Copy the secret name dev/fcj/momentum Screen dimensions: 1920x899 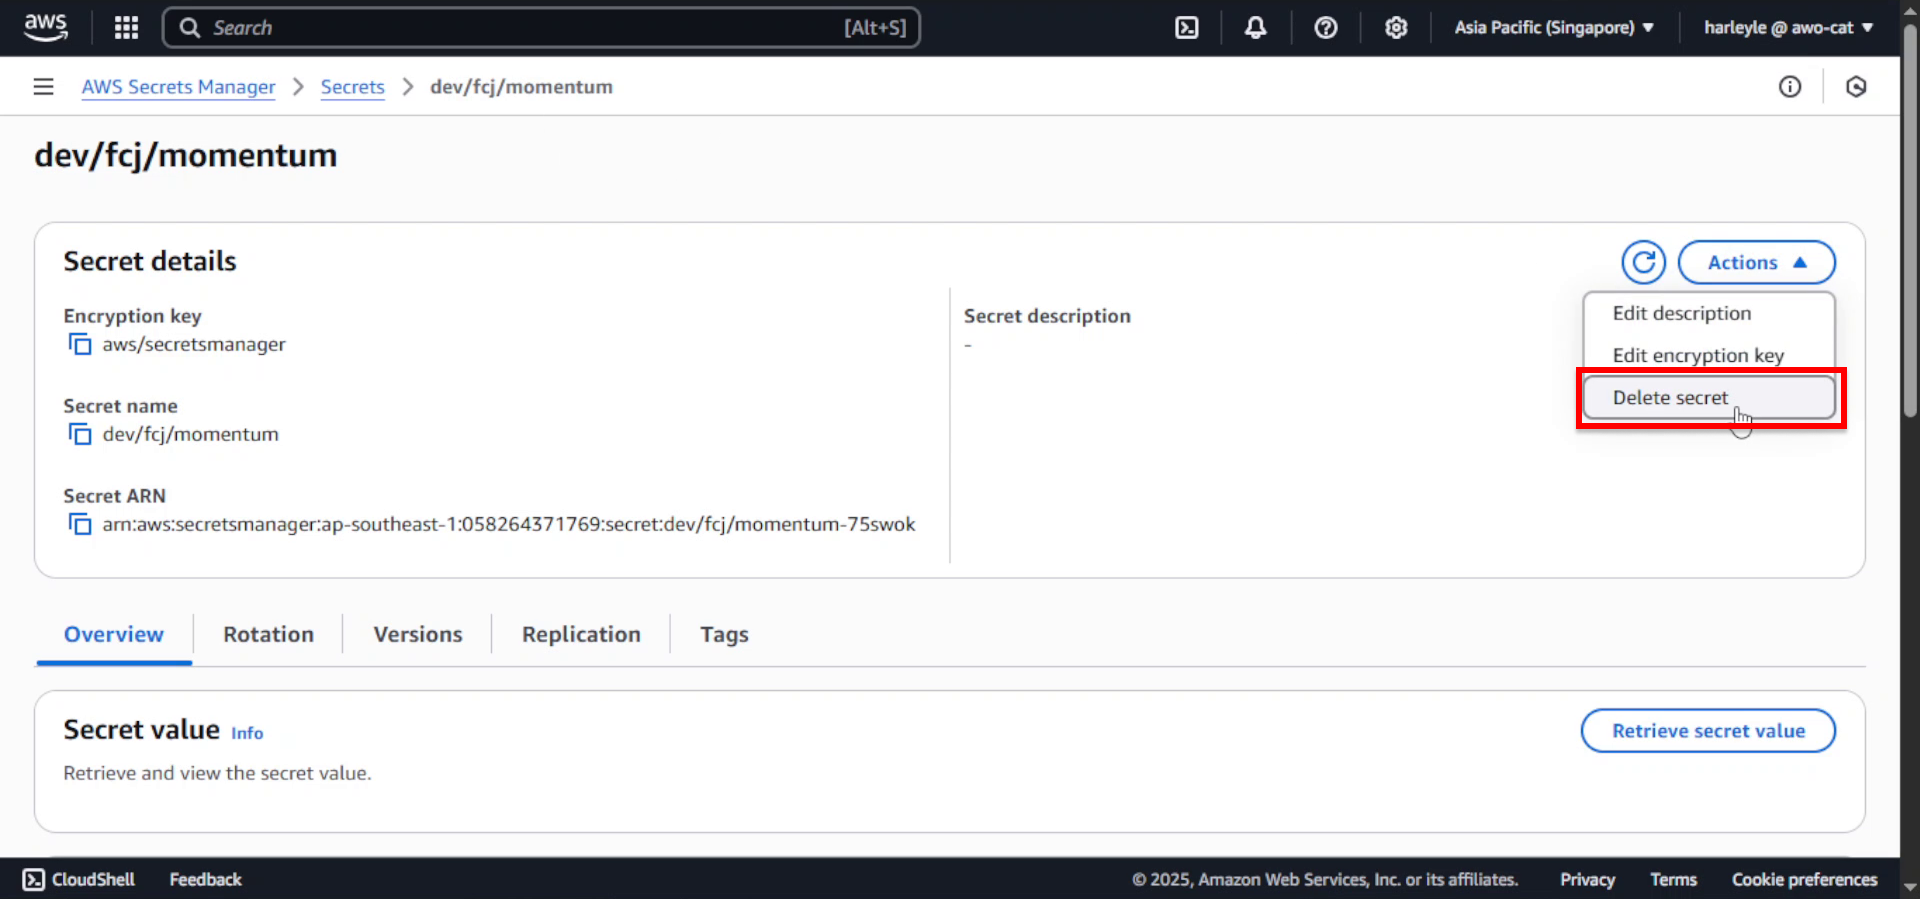pyautogui.click(x=79, y=434)
